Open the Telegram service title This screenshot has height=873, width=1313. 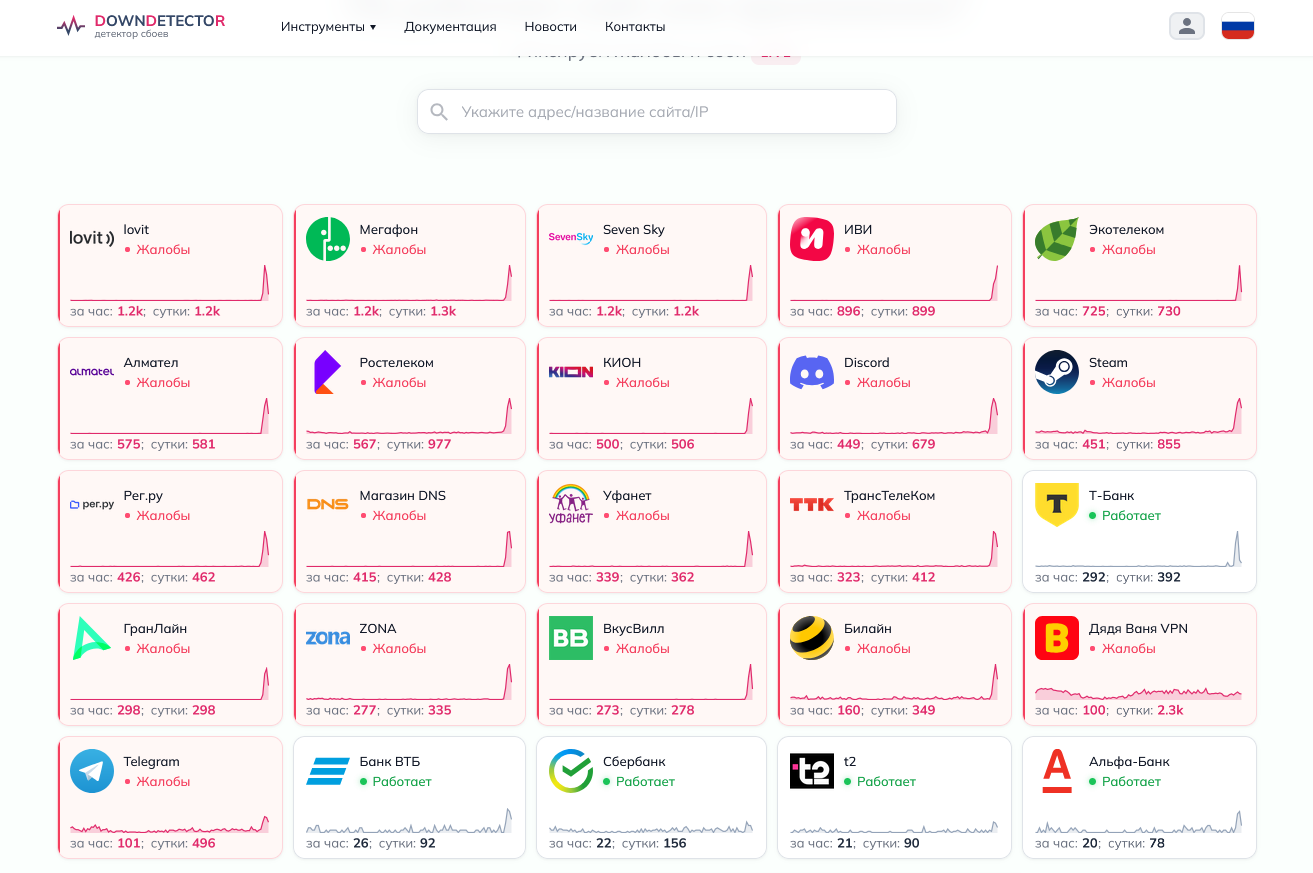(152, 762)
